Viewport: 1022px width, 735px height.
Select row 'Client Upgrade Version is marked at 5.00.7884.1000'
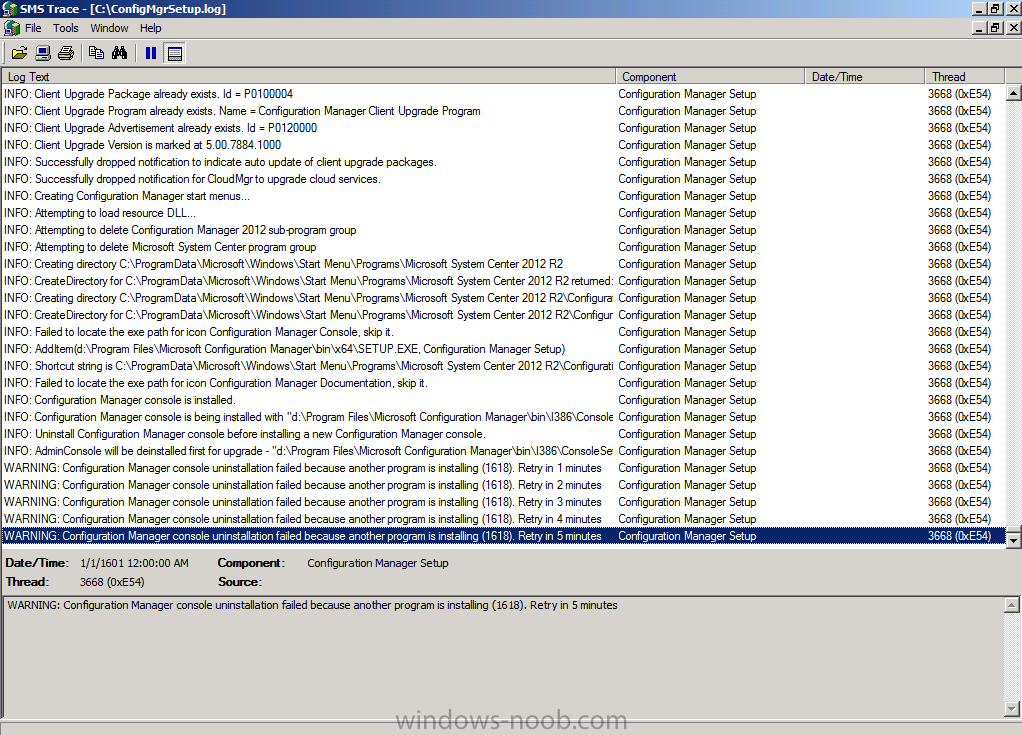coord(503,145)
